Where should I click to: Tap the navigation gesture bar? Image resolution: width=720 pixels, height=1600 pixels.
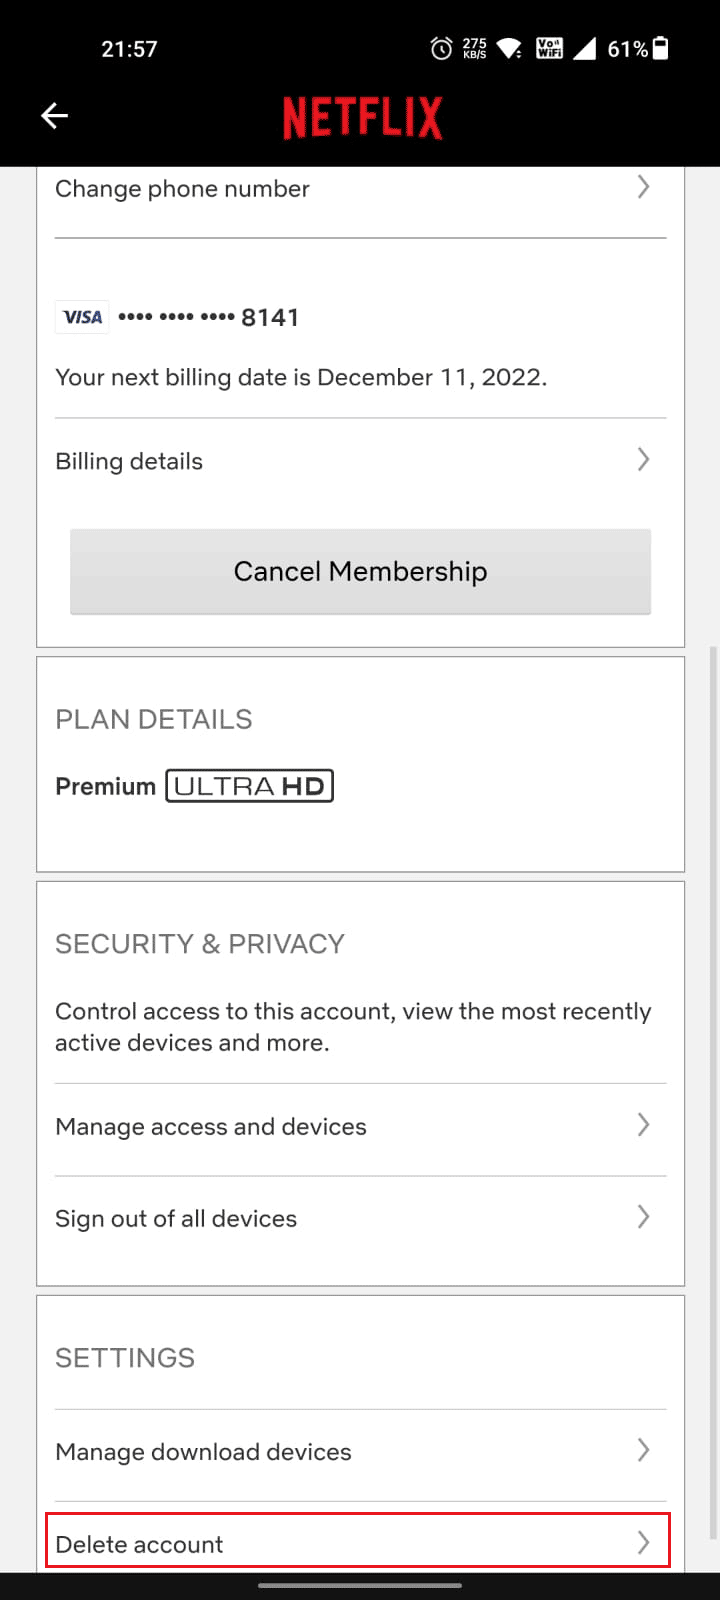click(x=360, y=1583)
